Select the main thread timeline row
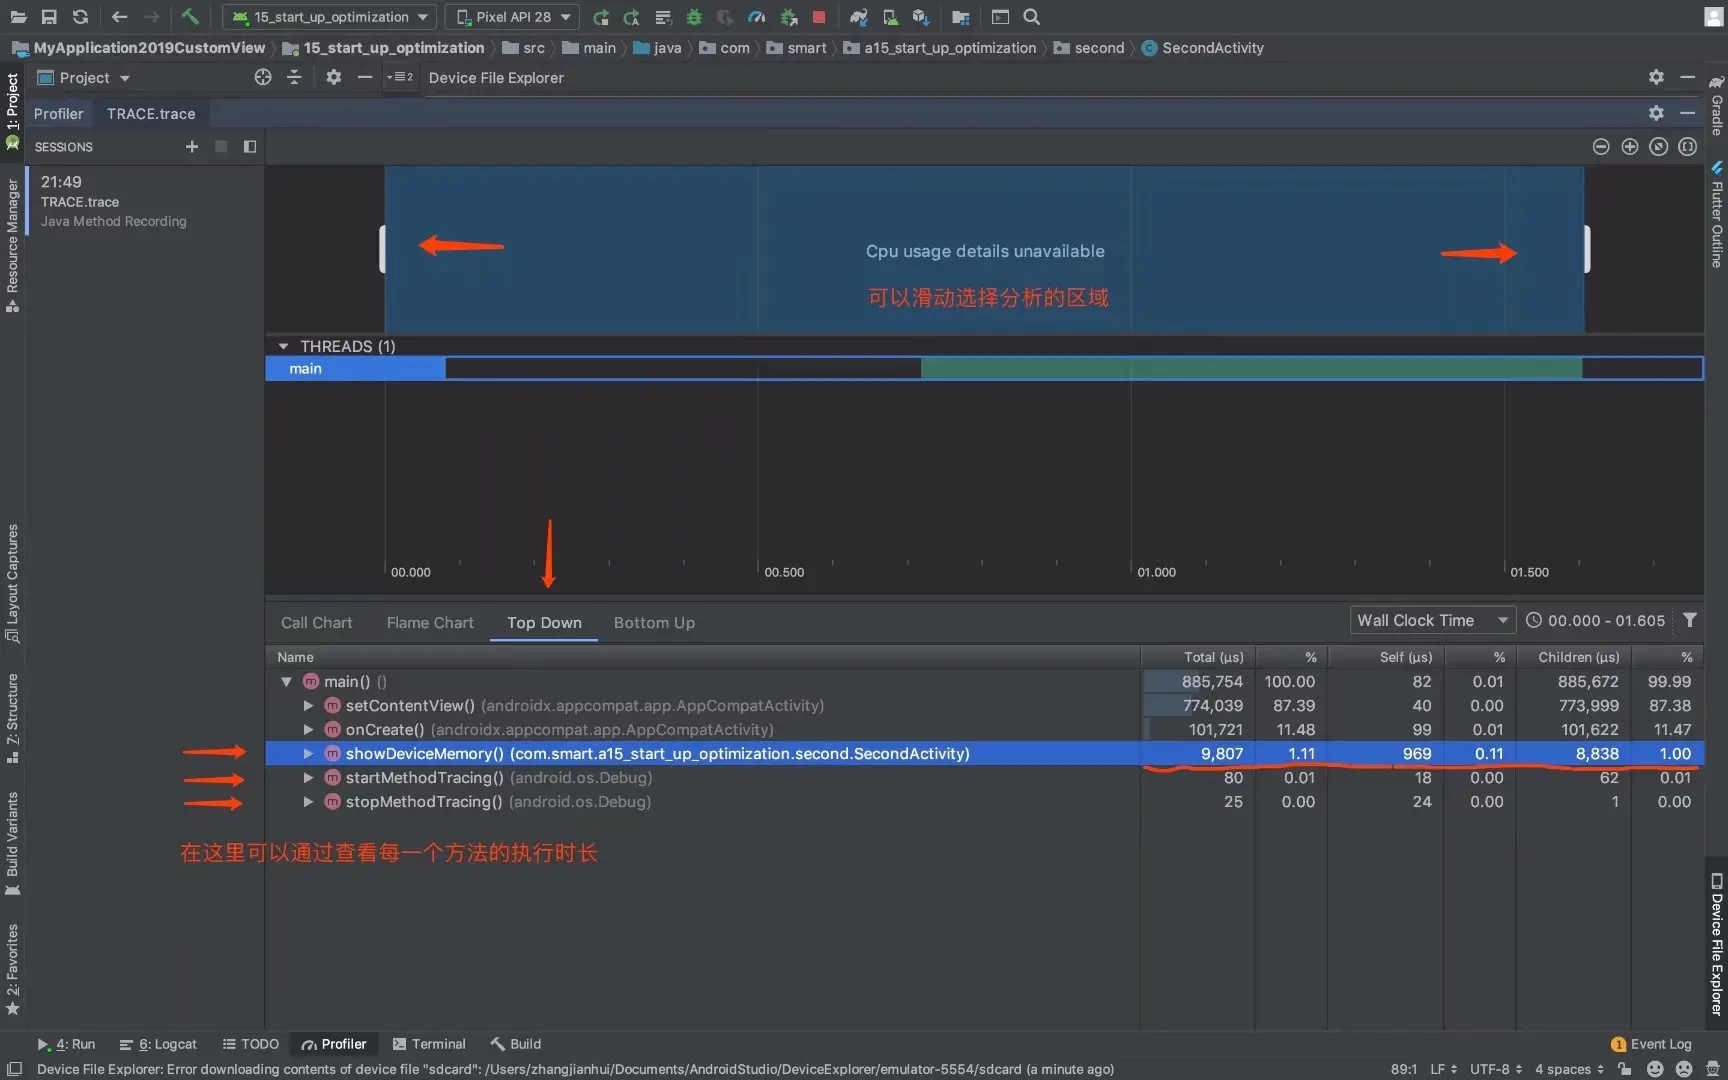Image resolution: width=1728 pixels, height=1080 pixels. click(x=984, y=368)
